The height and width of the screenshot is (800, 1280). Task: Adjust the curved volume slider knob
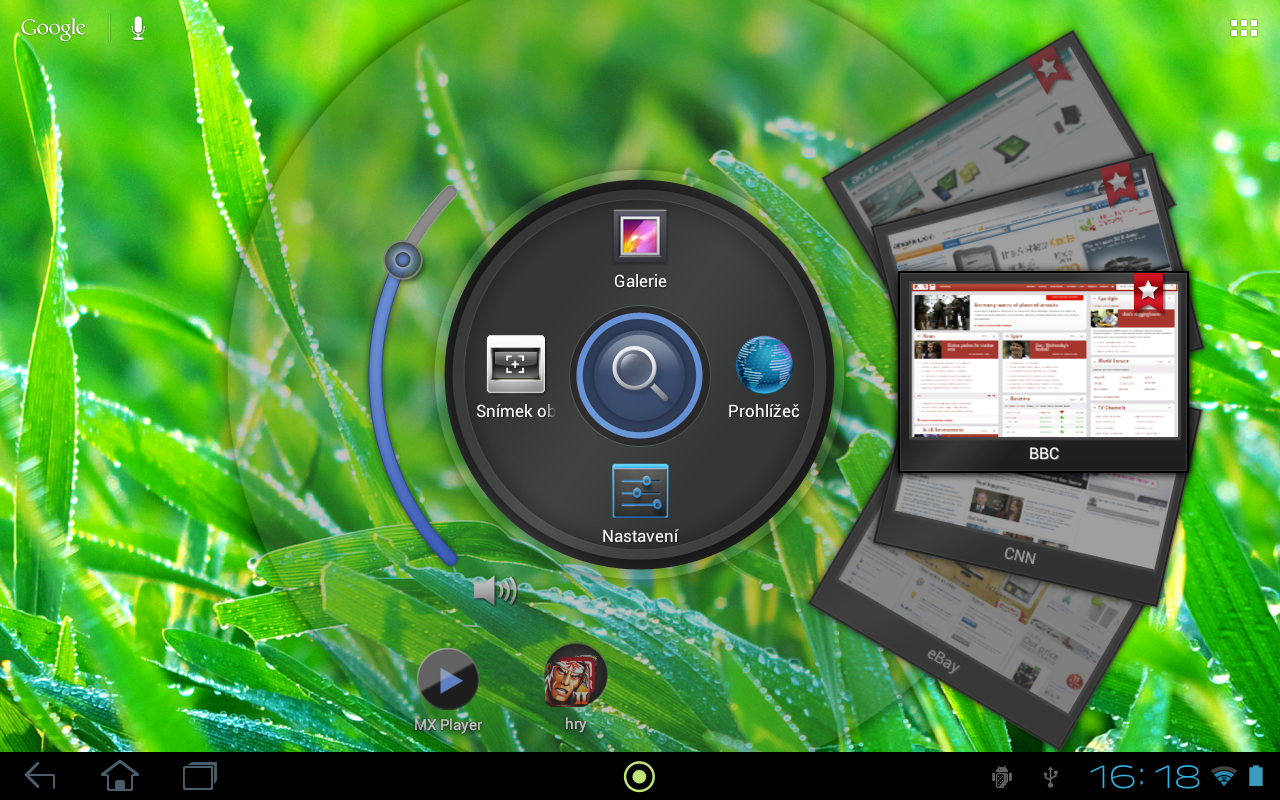click(x=402, y=259)
